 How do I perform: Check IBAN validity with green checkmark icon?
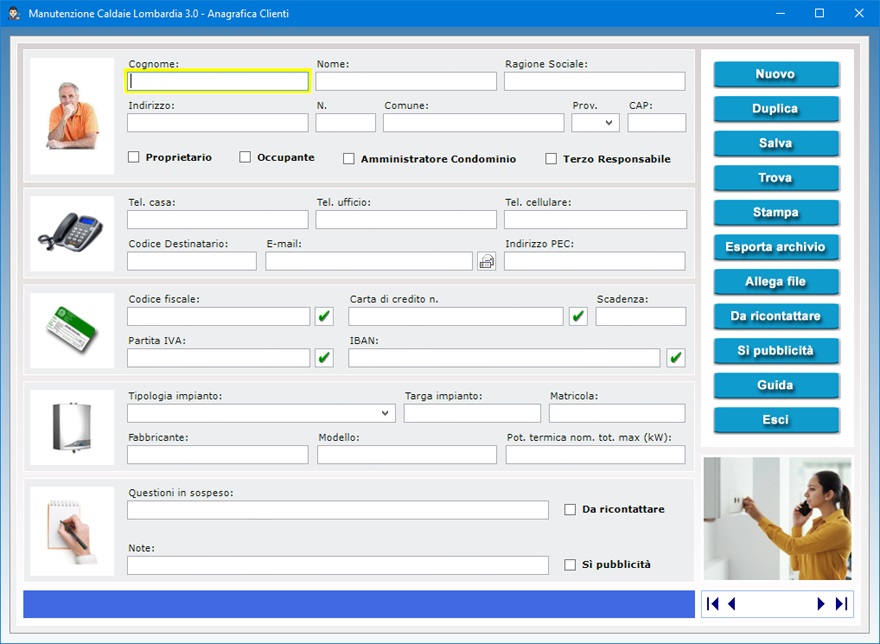pyautogui.click(x=676, y=358)
